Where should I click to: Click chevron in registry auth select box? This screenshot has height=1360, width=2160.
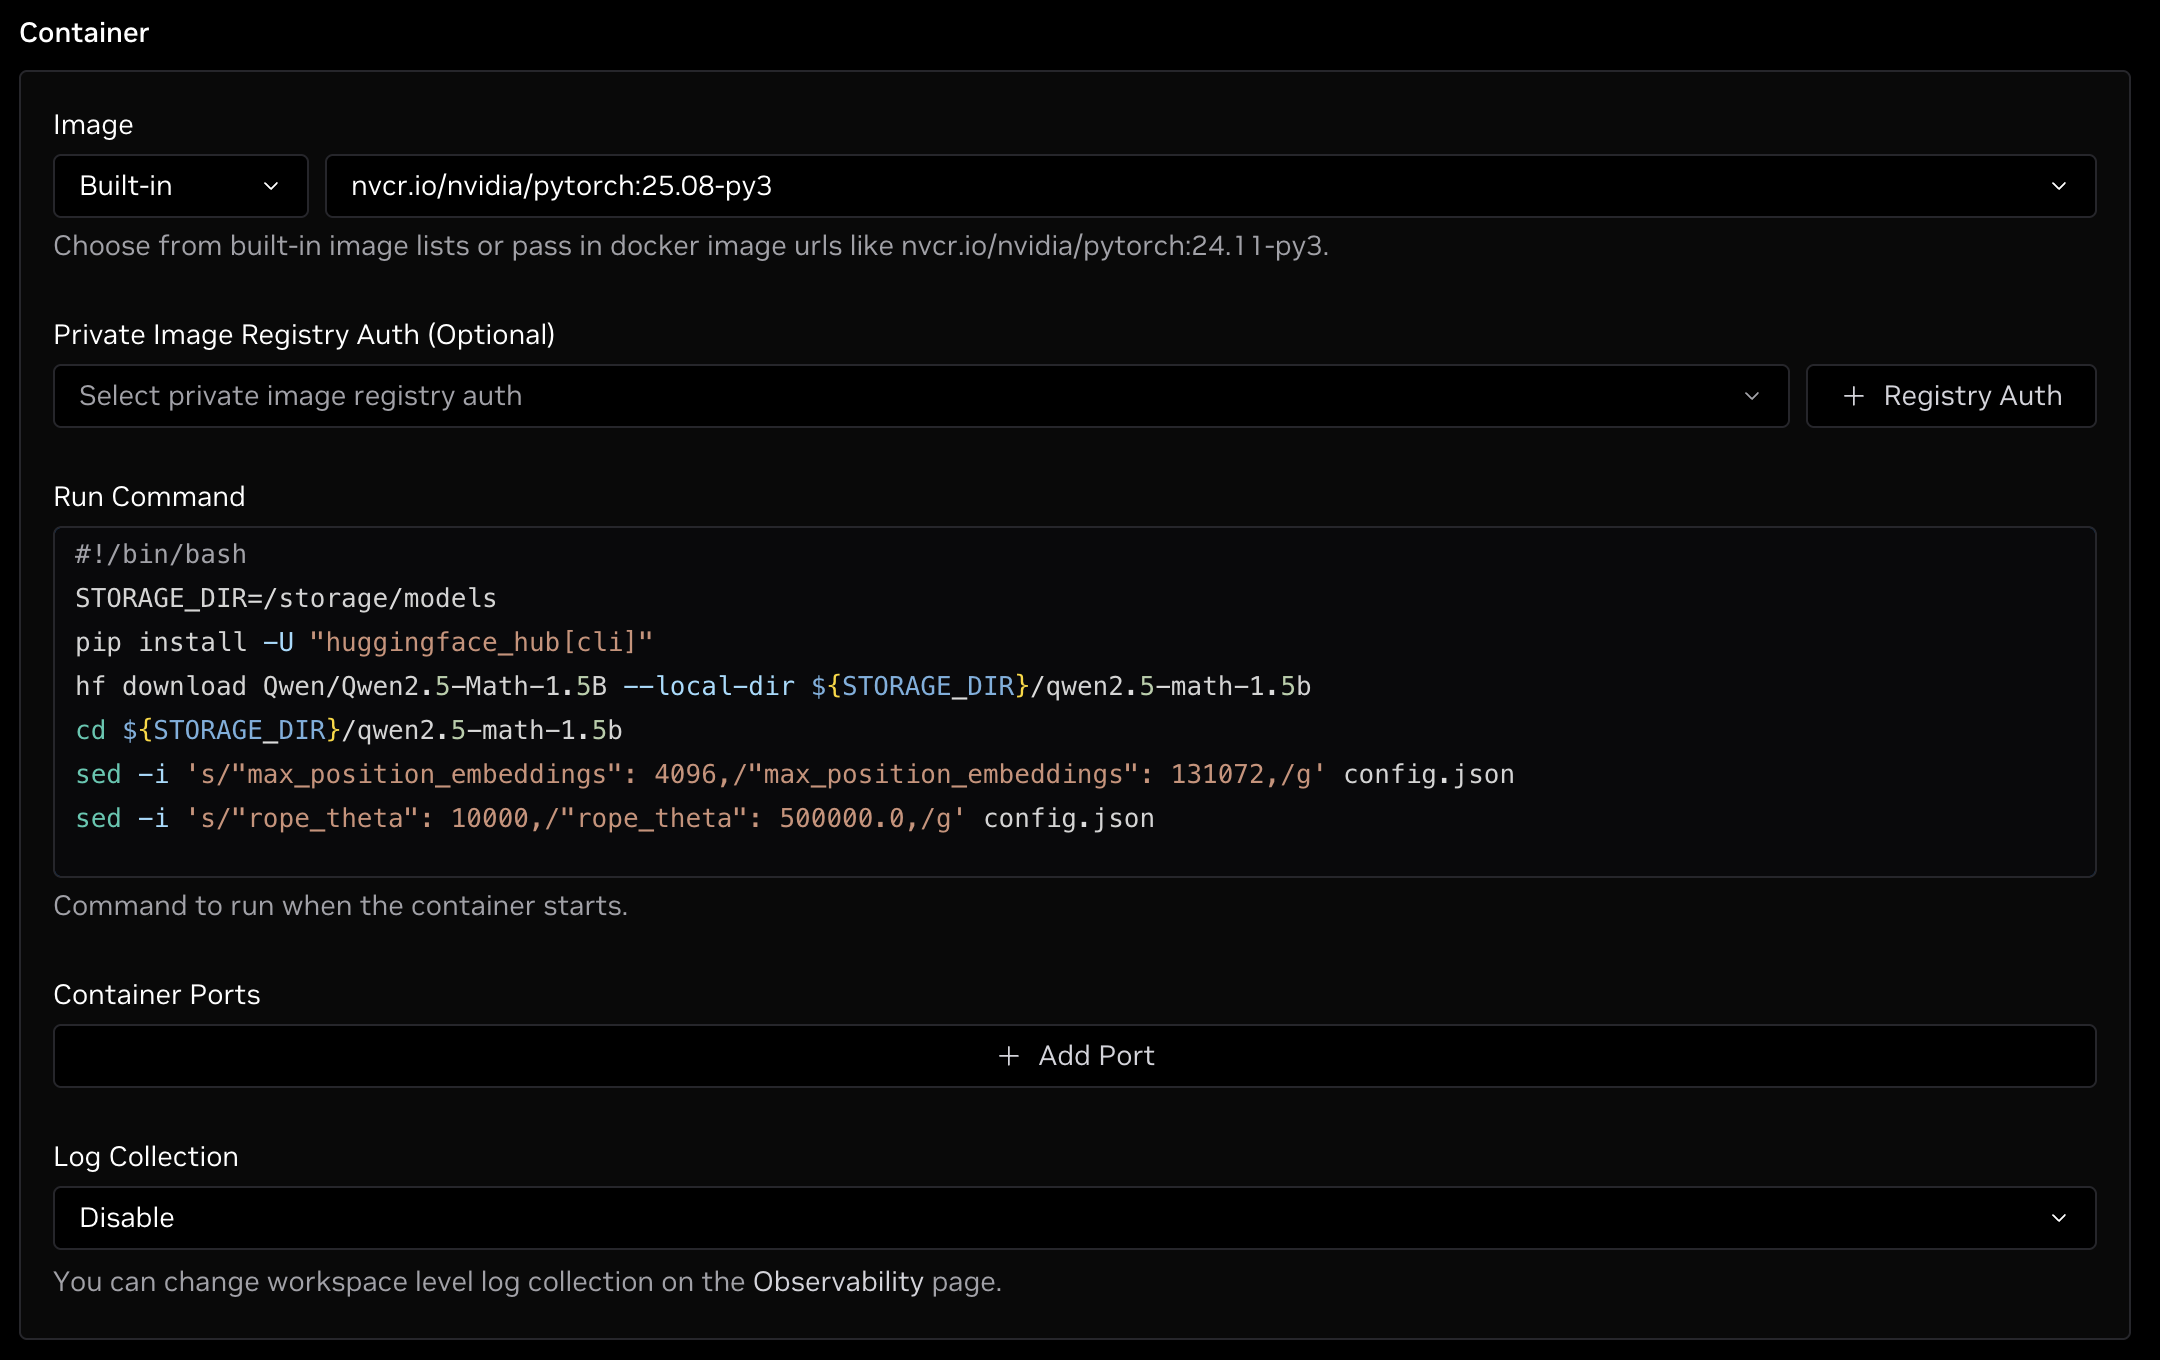(1751, 396)
